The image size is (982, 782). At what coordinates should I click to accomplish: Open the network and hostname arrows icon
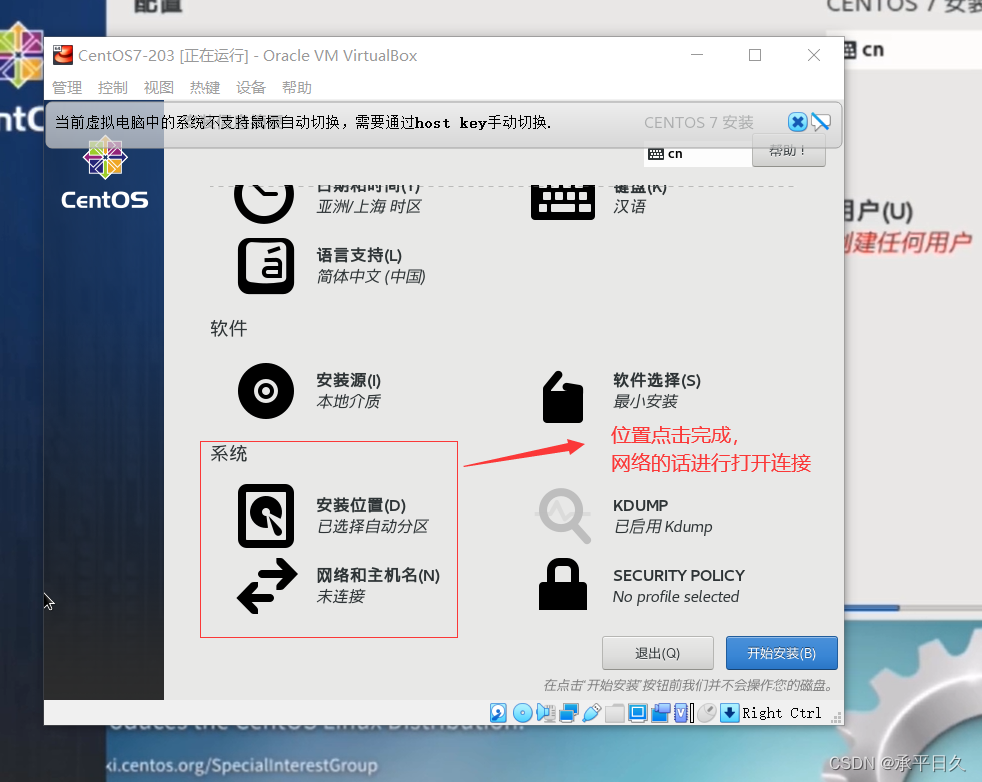[267, 586]
